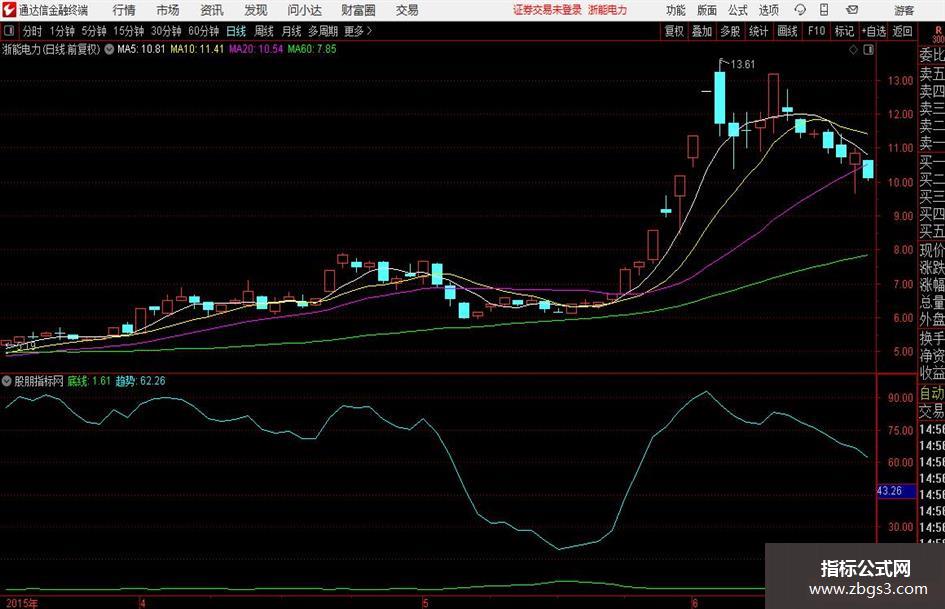
Task: Click the 2015年 timeline label
Action: click(21, 603)
